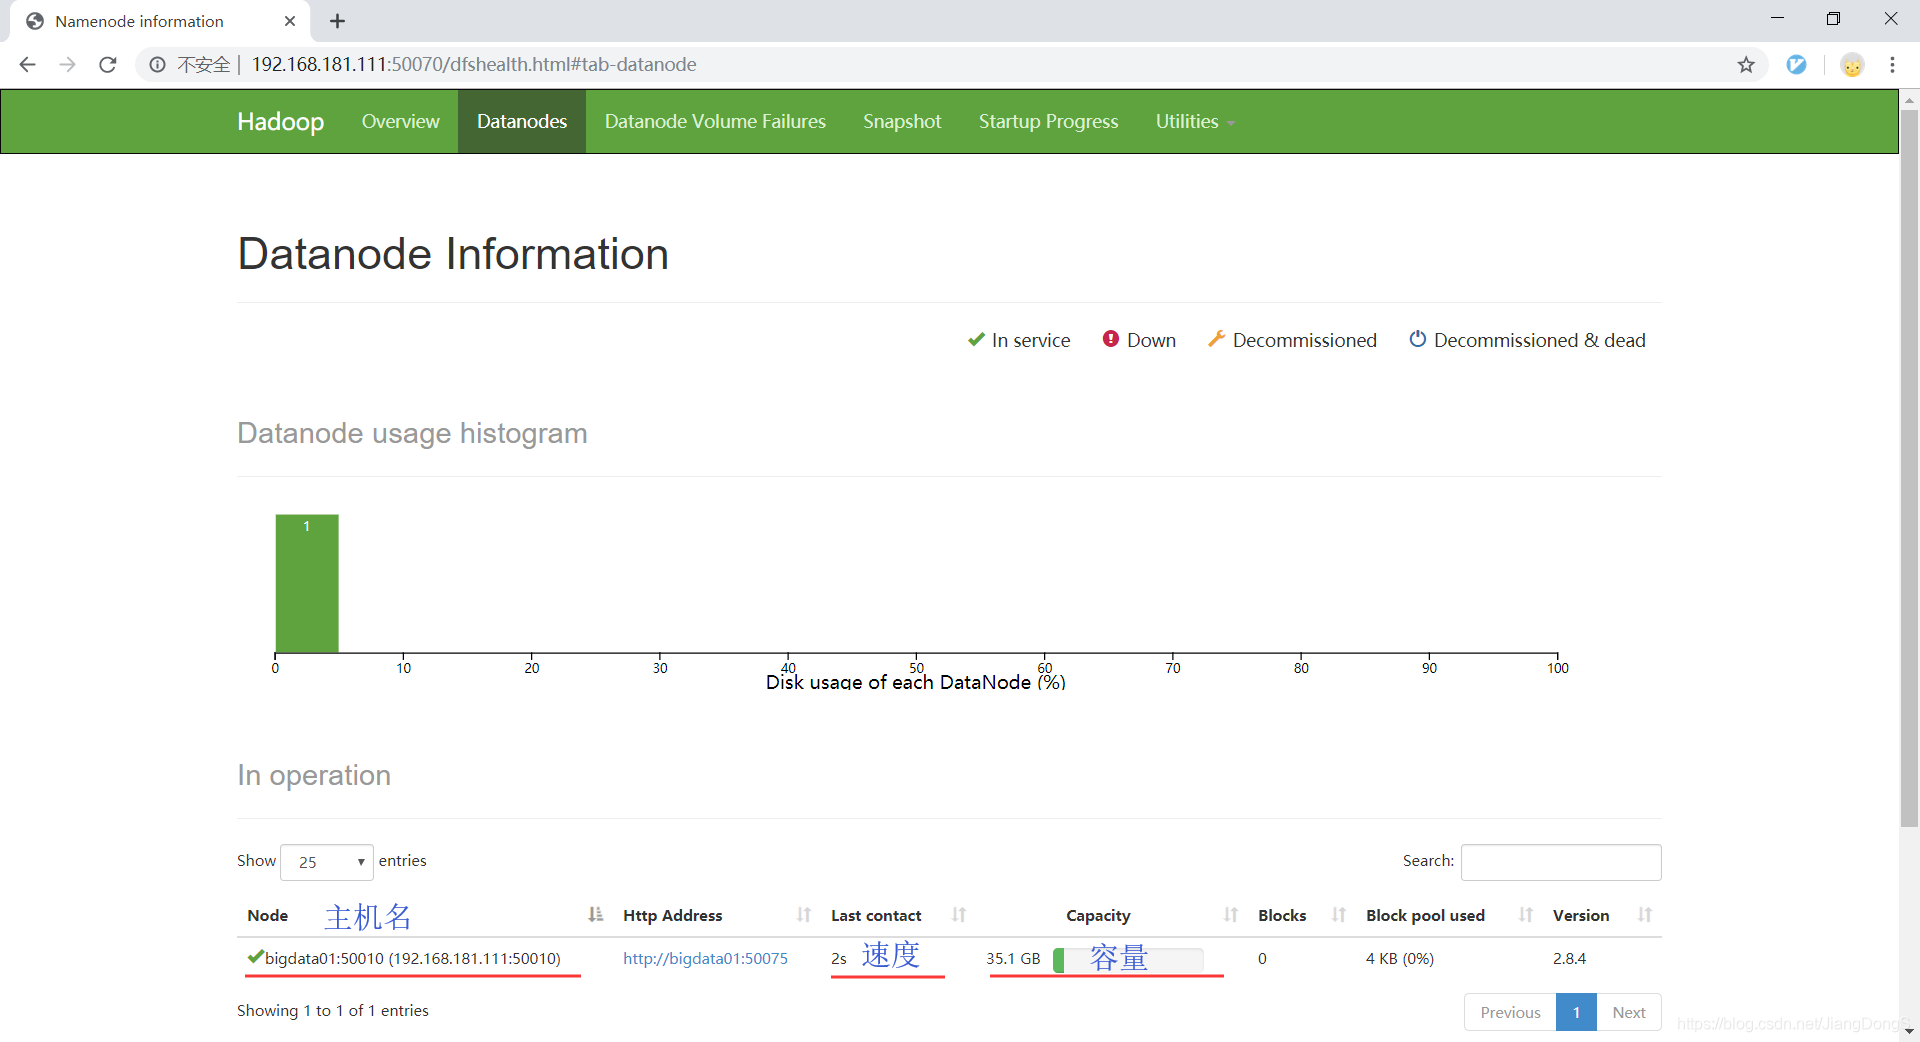The image size is (1920, 1042).
Task: Click the bigdata01 in-service checkmark
Action: point(255,957)
